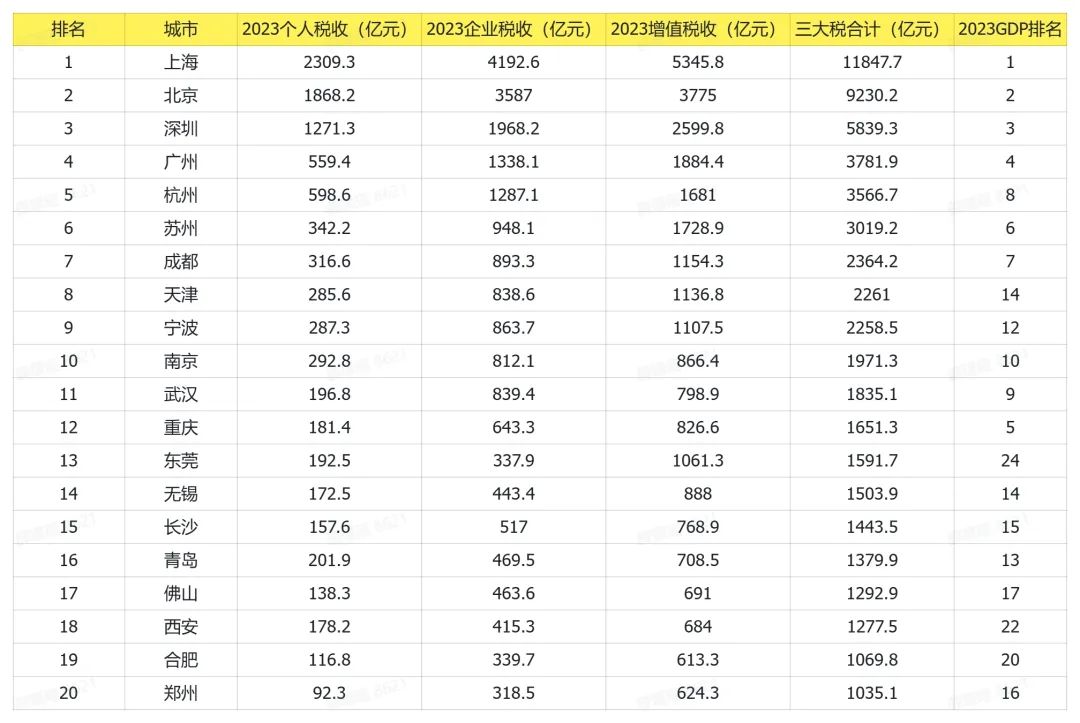The width and height of the screenshot is (1080, 723).
Task: Click the 长沙 city cell
Action: tap(180, 527)
